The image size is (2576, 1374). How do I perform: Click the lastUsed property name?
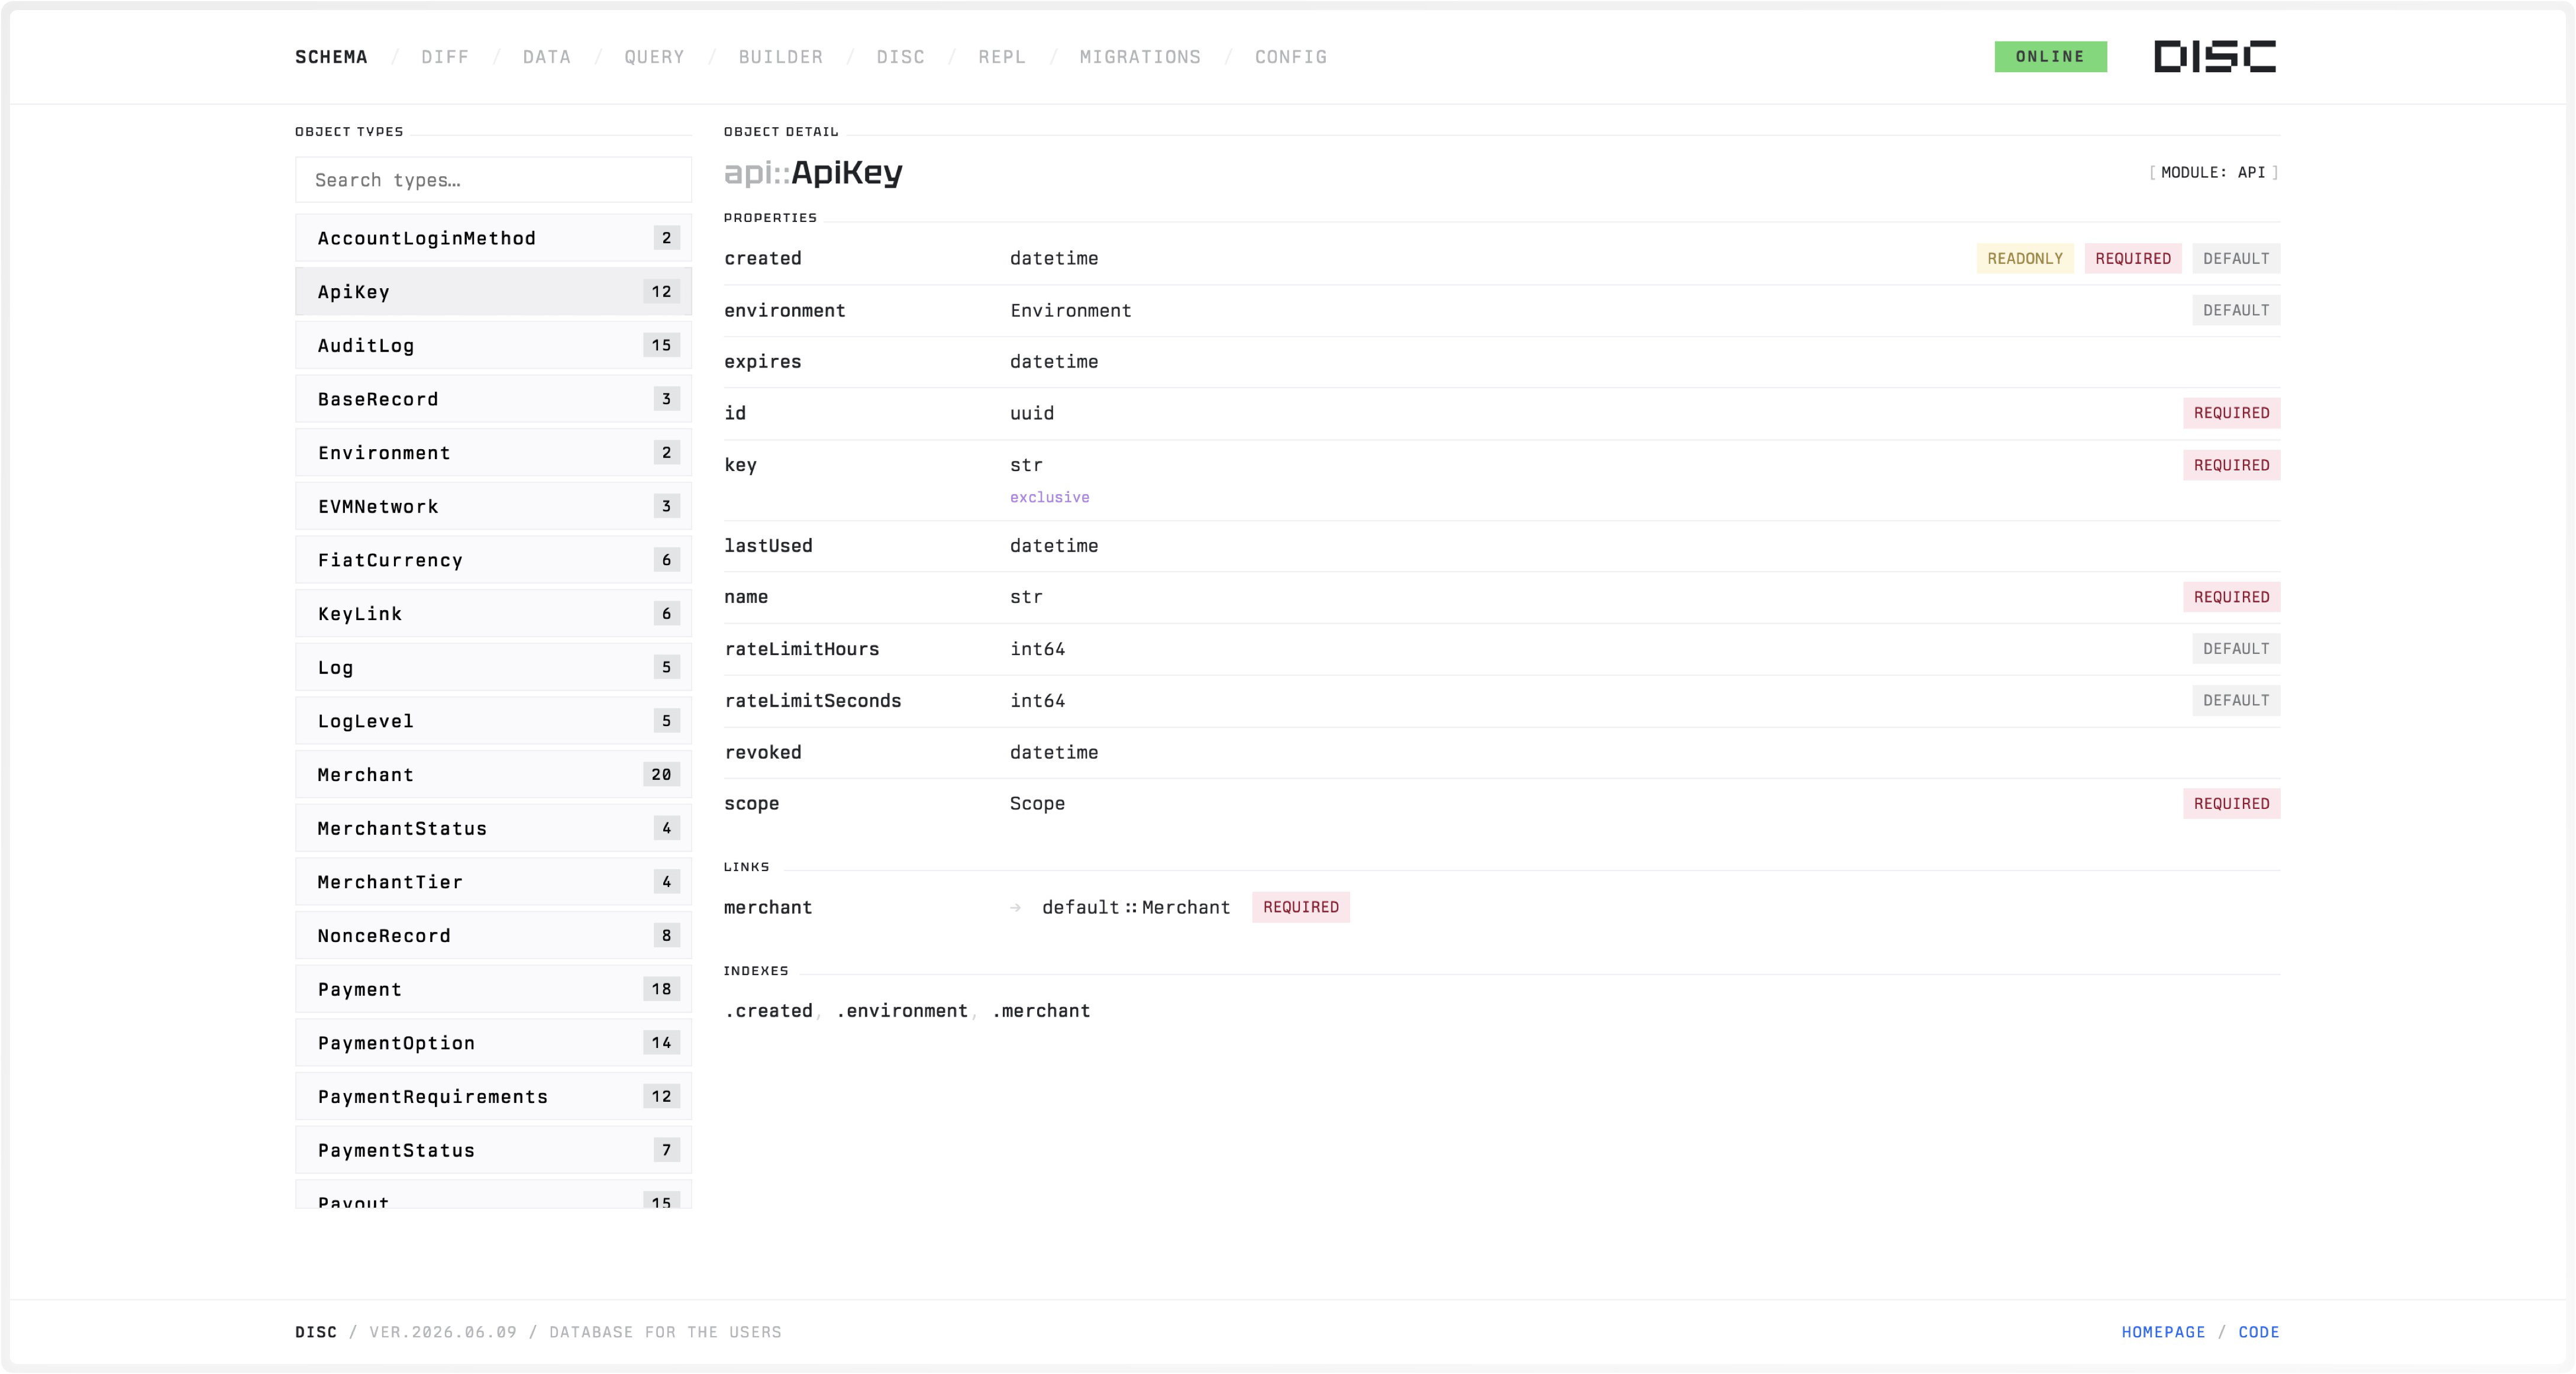[x=768, y=546]
